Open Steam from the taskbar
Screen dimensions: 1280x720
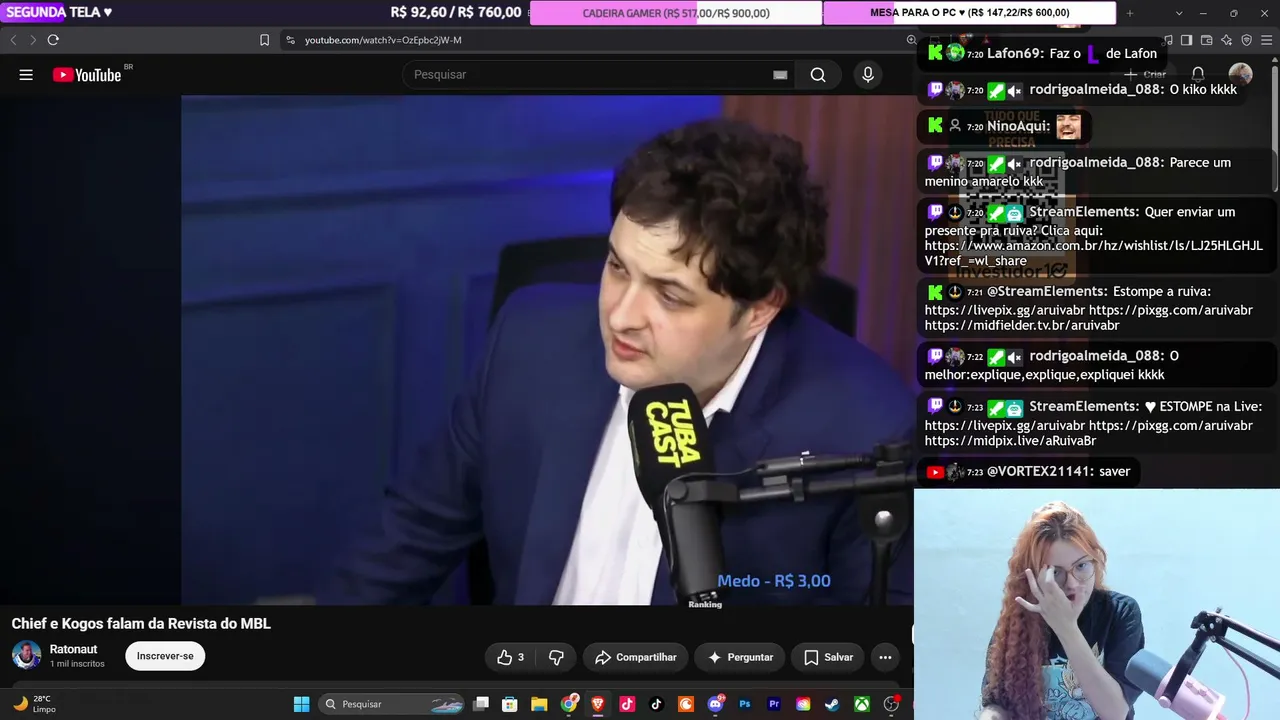pos(832,704)
